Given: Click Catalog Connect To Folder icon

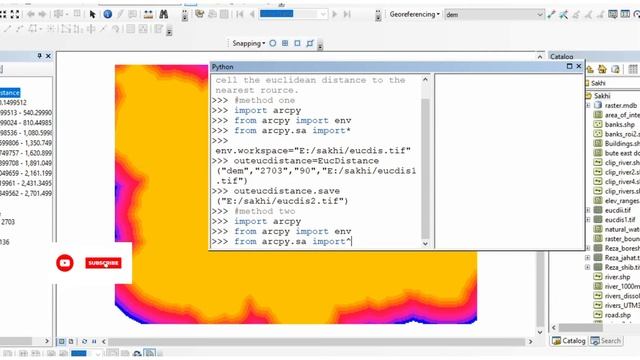Looking at the screenshot, I should pos(615,69).
